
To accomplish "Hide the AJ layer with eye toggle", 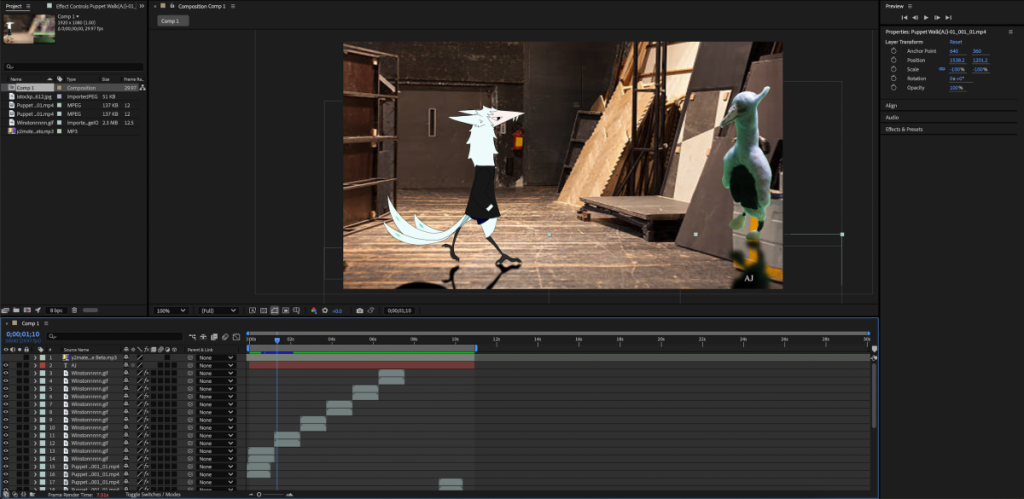I will click(x=6, y=365).
